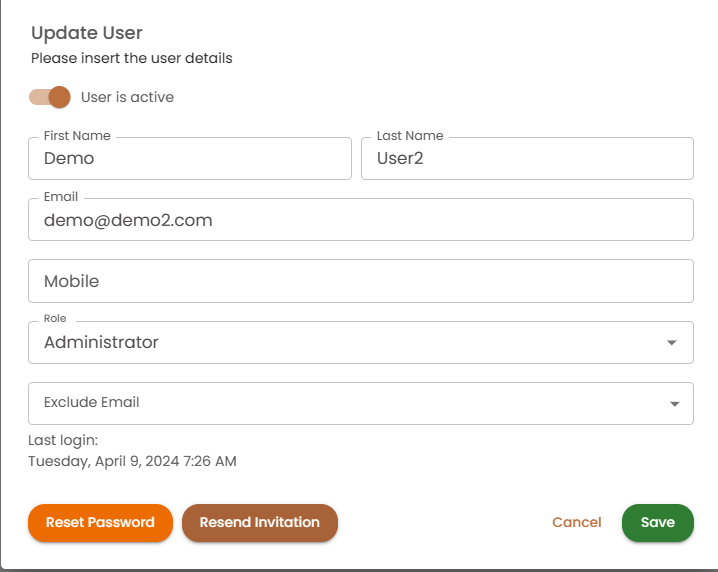Click the last login date, April 9, 2024
718x572 pixels.
(132, 461)
